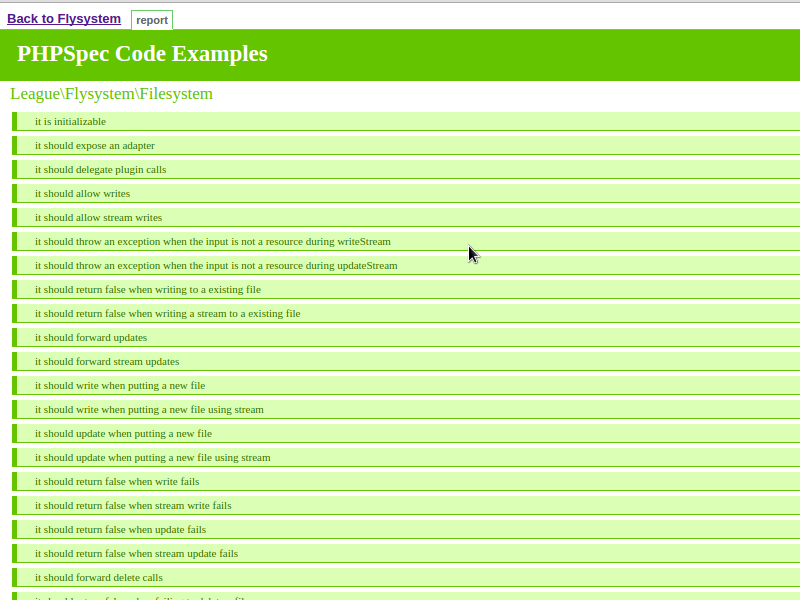The height and width of the screenshot is (600, 800).
Task: Select 'return false when stream update fails' row
Action: [x=406, y=553]
